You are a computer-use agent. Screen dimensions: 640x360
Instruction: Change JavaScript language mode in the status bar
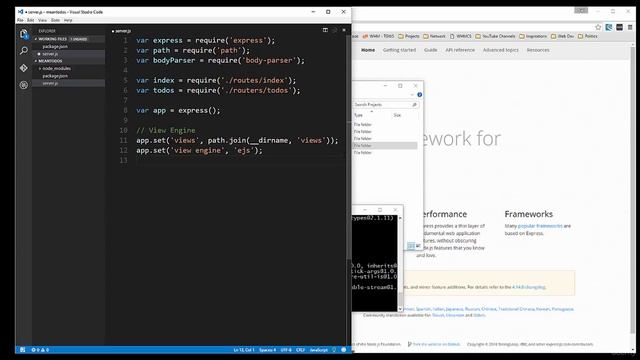tap(319, 350)
